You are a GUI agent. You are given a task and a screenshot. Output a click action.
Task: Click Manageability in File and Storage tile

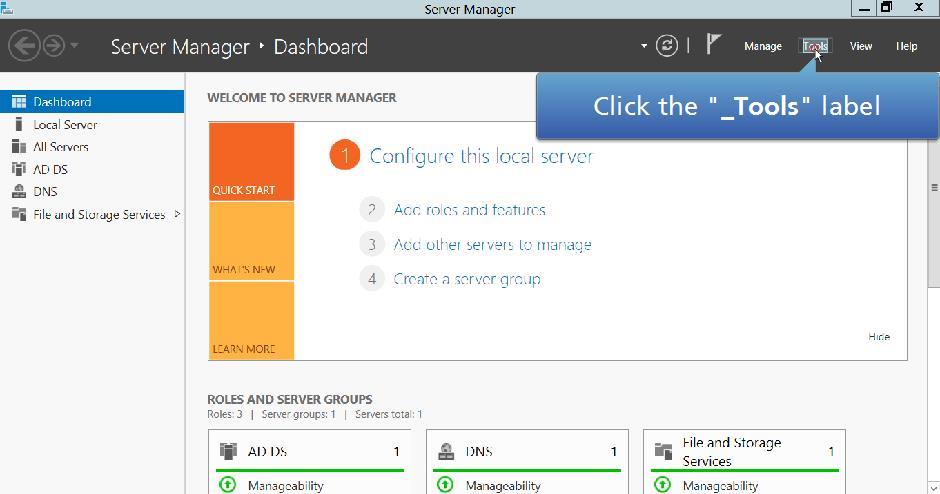coord(720,486)
